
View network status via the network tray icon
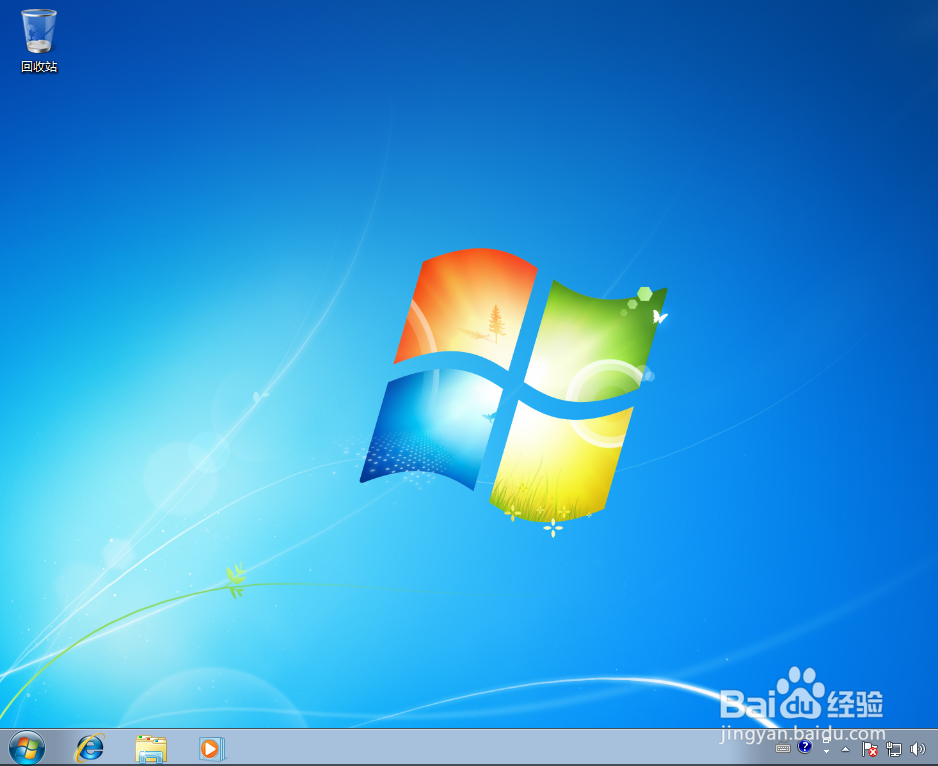896,749
